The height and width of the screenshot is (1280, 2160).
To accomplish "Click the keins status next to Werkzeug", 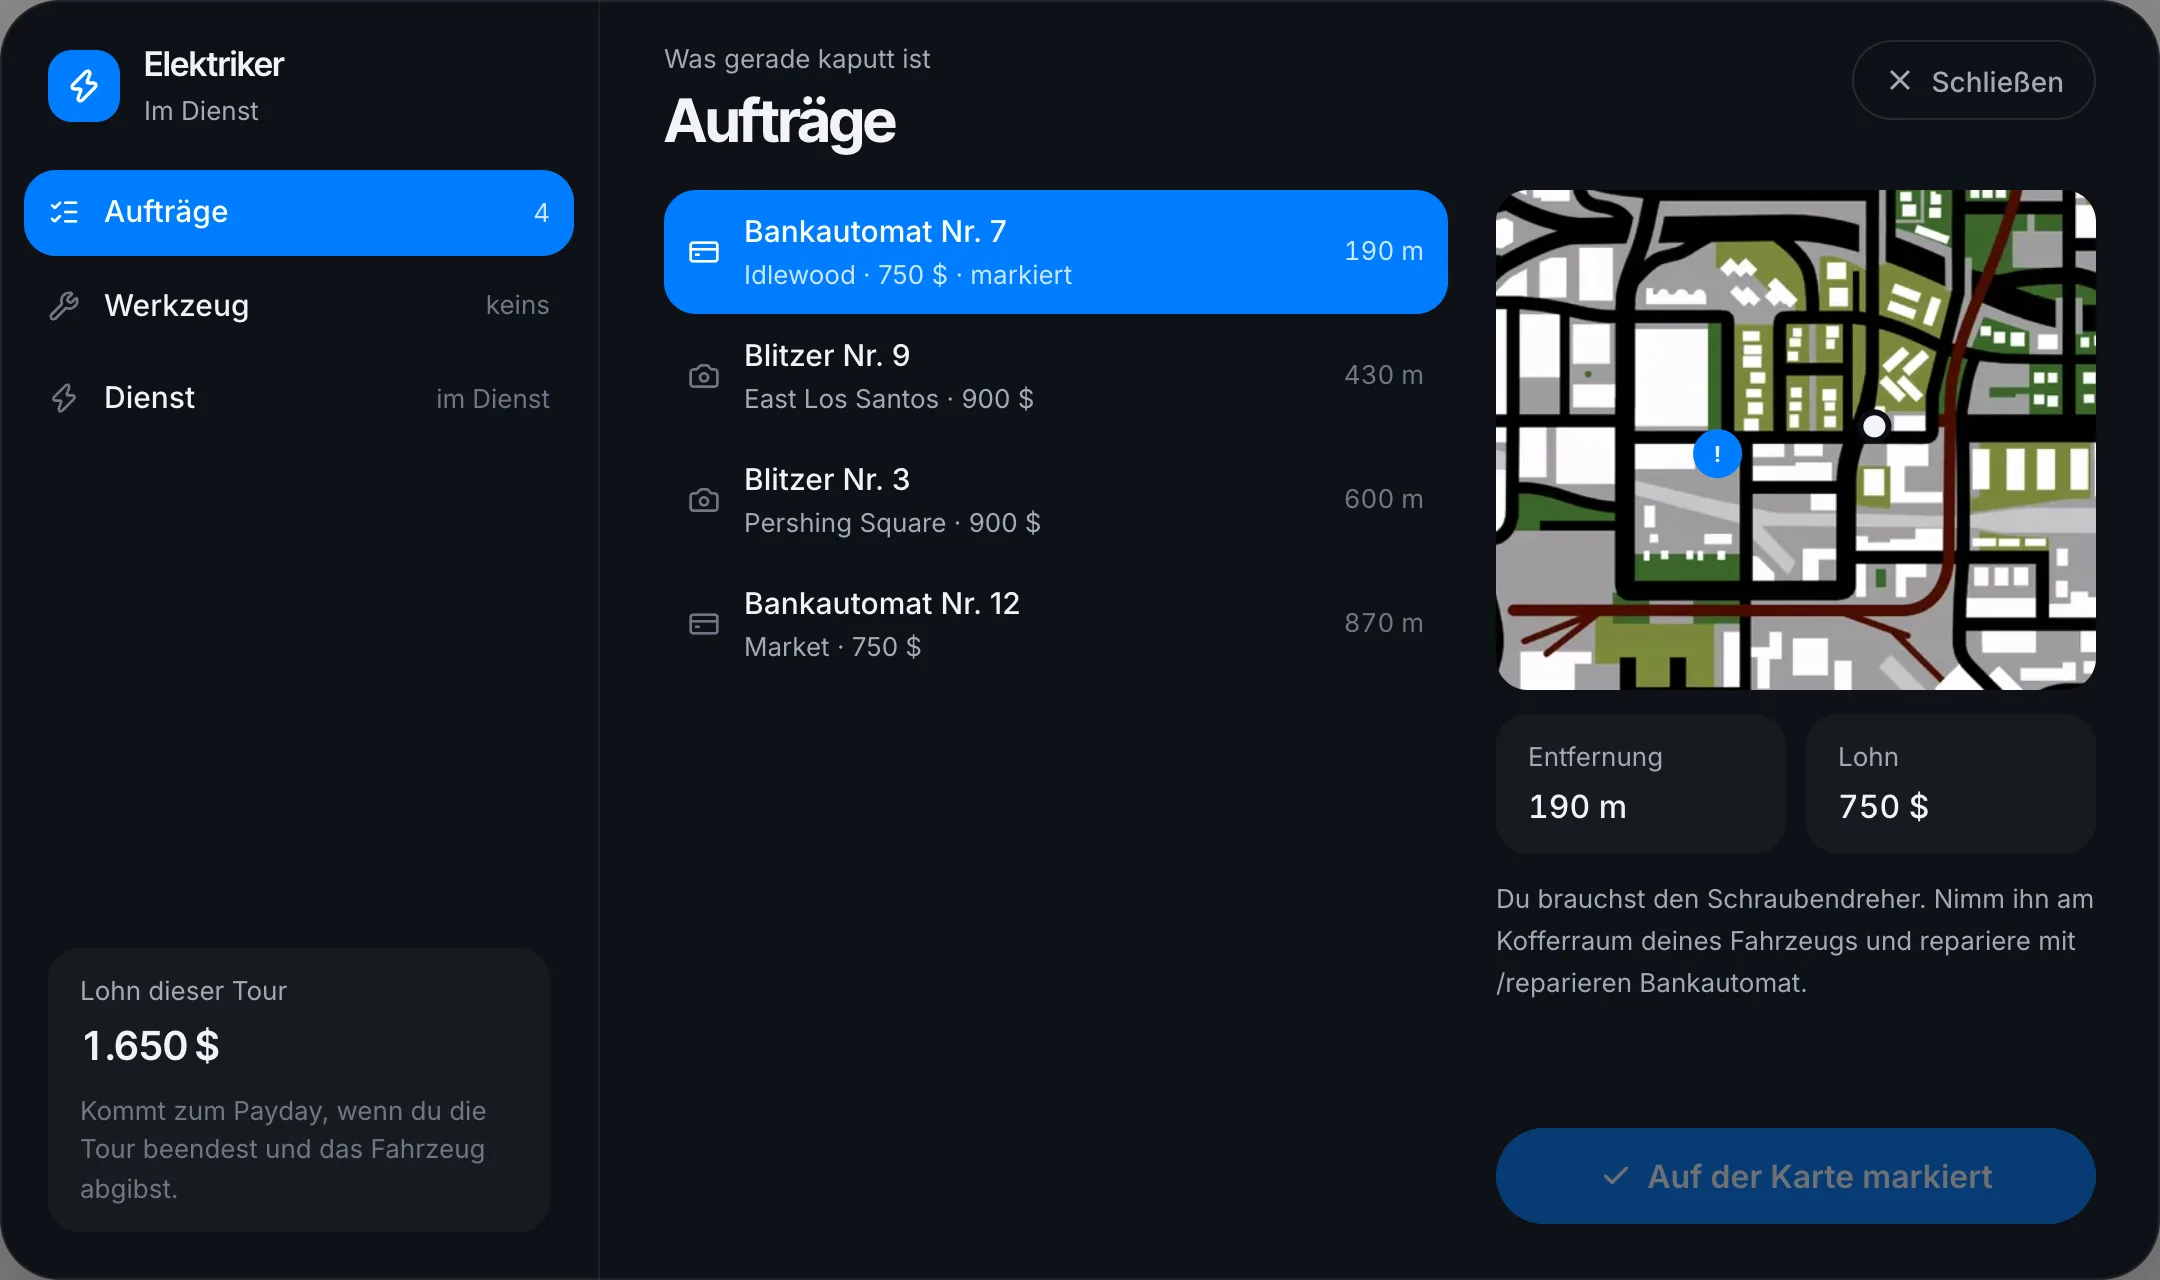I will (517, 305).
